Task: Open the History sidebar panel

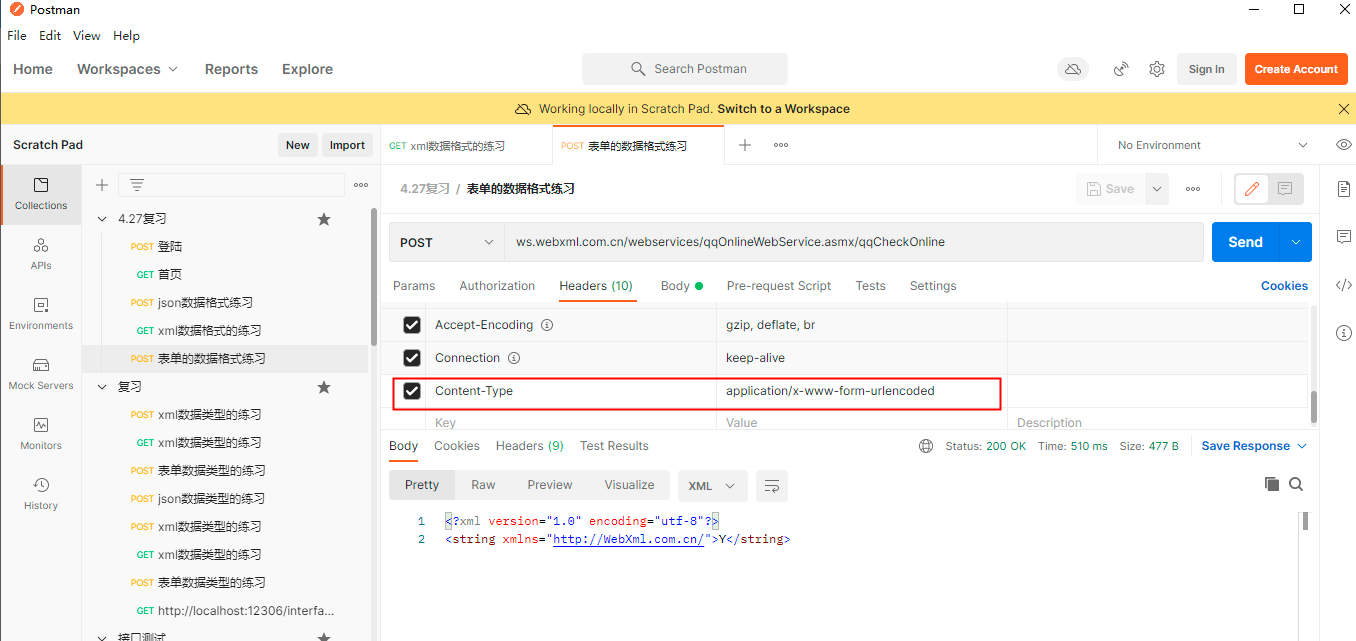Action: (x=41, y=494)
